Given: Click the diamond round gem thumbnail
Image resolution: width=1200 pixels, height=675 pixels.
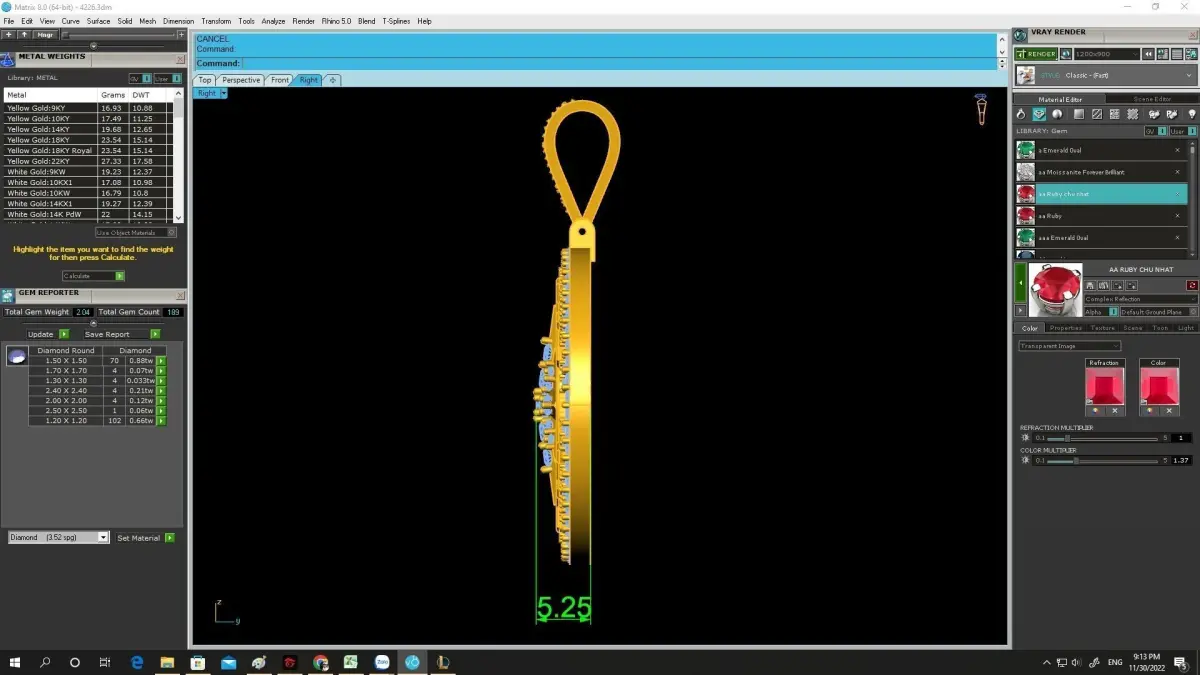Looking at the screenshot, I should (17, 356).
